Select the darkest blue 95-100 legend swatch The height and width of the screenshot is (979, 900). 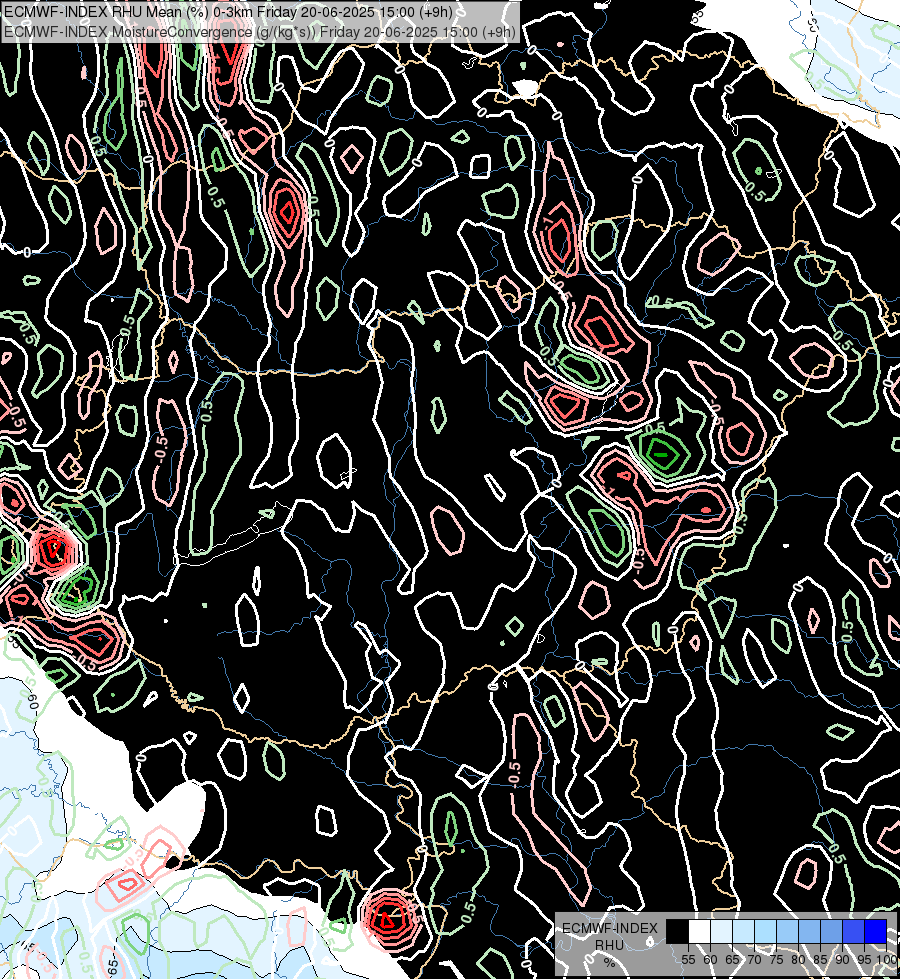click(x=876, y=932)
